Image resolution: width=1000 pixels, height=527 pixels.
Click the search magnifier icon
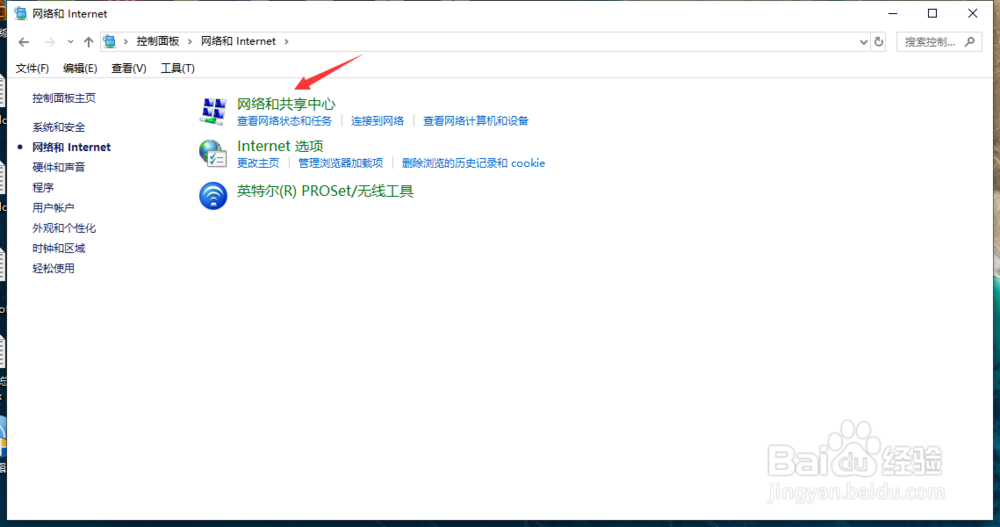click(x=970, y=42)
